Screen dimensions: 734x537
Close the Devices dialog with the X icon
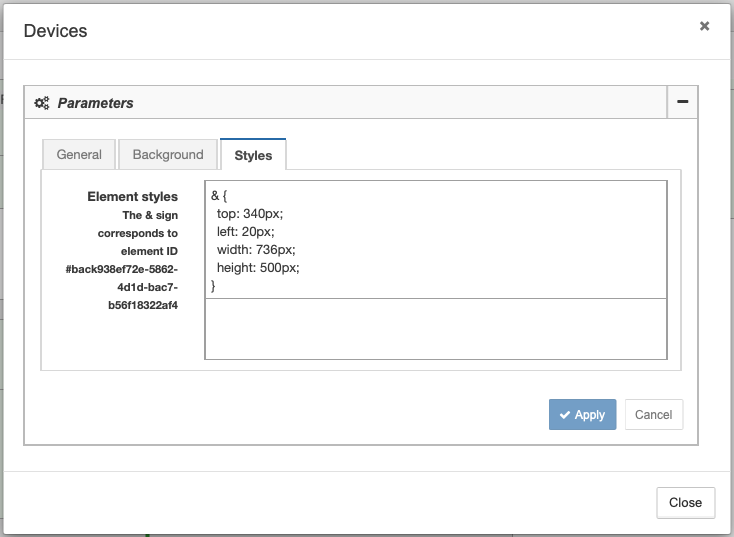click(704, 26)
